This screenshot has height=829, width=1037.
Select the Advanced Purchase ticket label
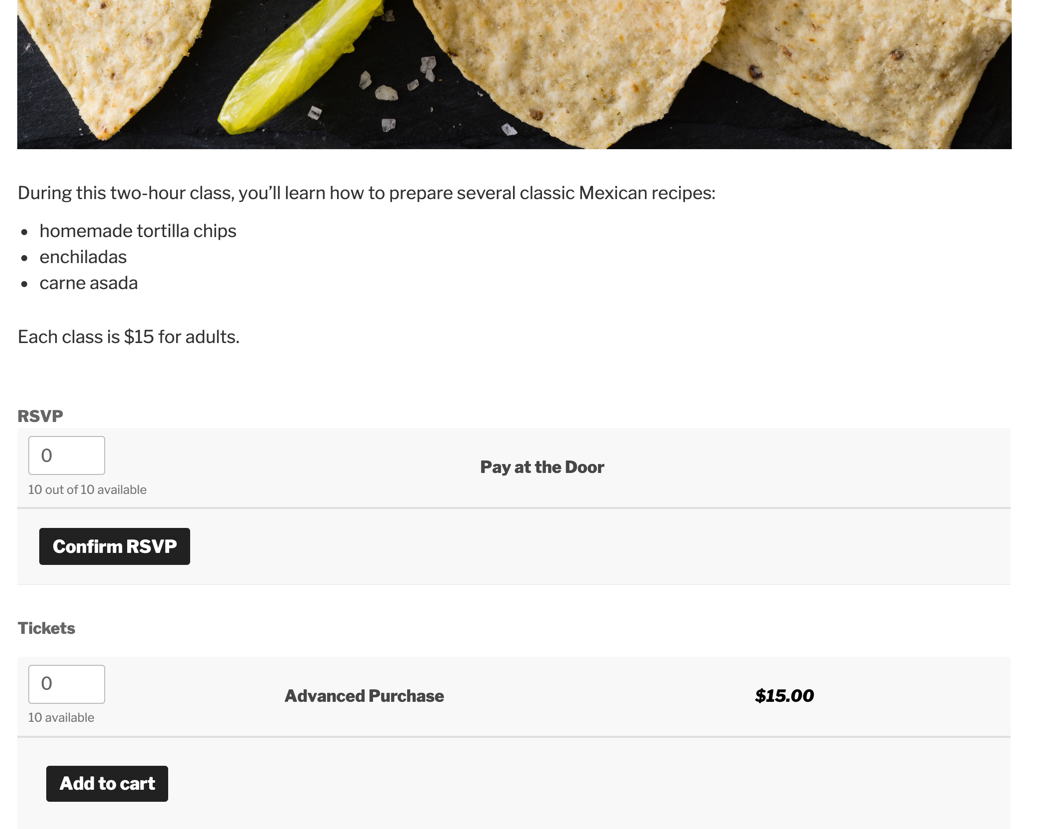(x=364, y=696)
